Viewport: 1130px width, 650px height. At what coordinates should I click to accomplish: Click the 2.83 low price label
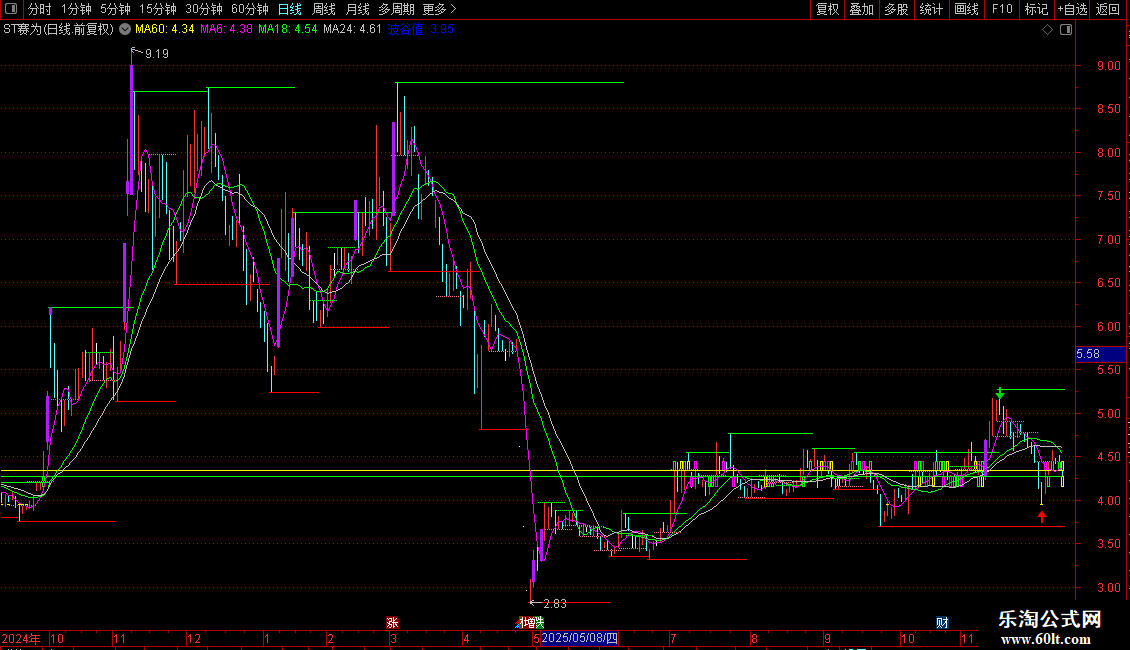point(555,604)
